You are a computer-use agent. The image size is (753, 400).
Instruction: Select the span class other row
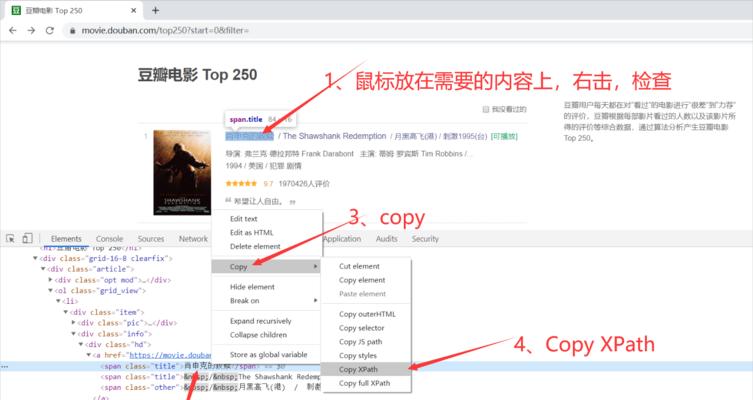[x=211, y=388]
